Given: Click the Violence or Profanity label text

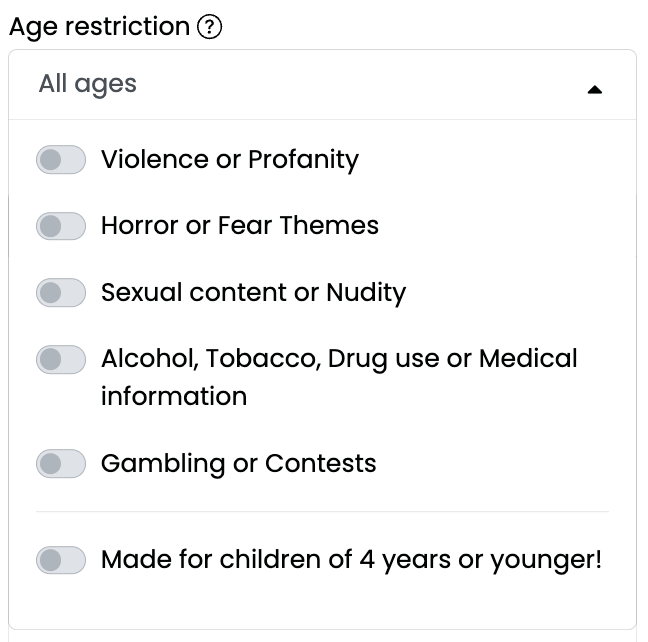Looking at the screenshot, I should [230, 160].
